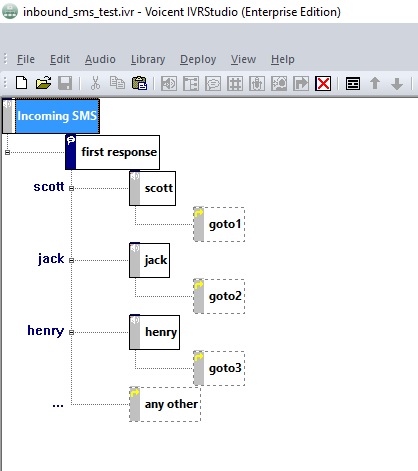
Task: Collapse the jack branch
Action: pos(71,260)
